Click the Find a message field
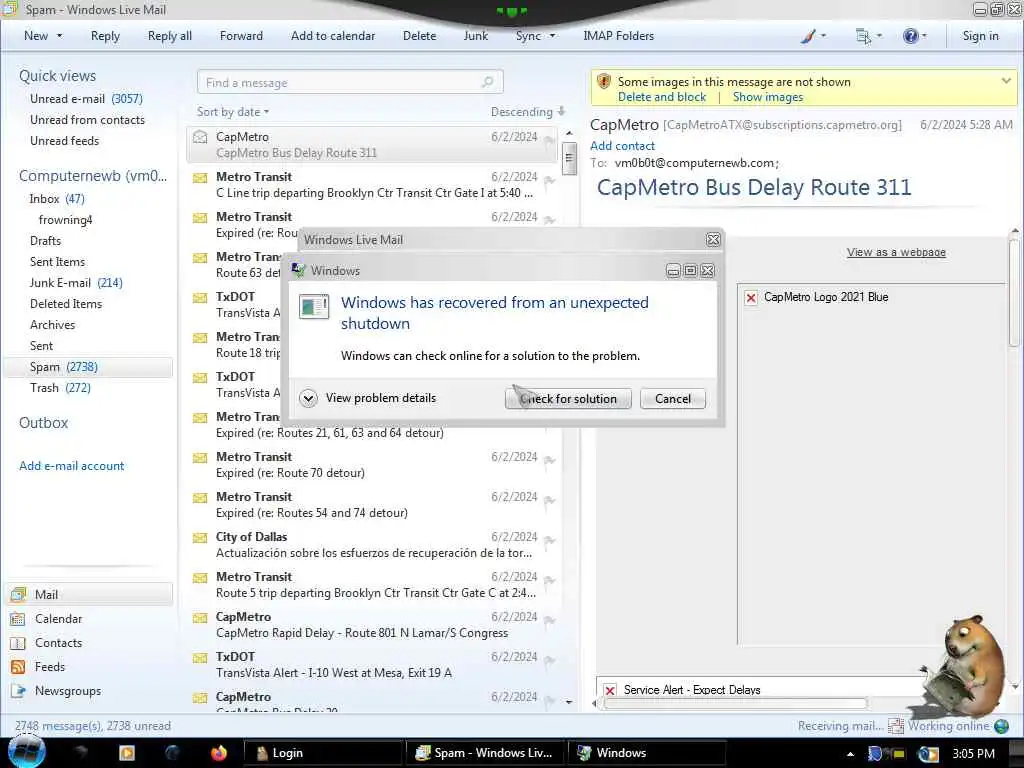The image size is (1024, 768). pos(350,82)
